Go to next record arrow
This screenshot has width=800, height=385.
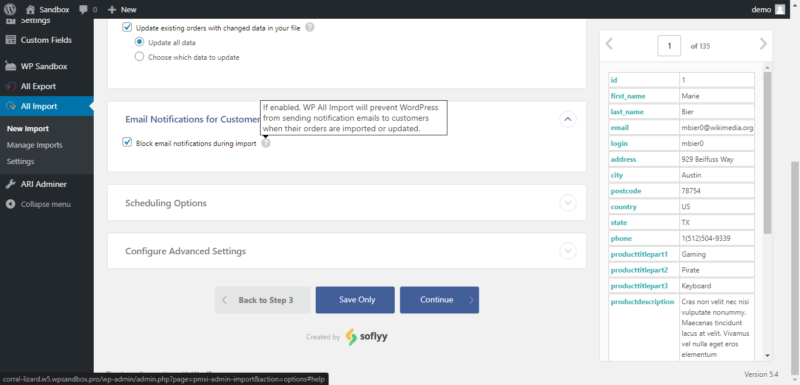763,44
